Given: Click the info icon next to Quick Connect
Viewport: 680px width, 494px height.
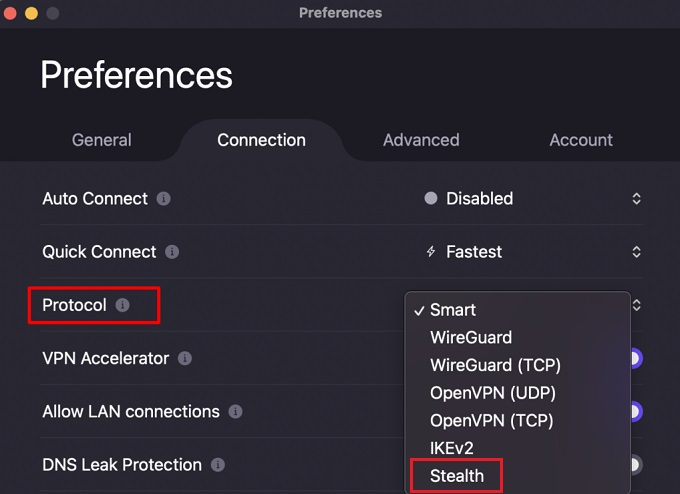Looking at the screenshot, I should point(172,252).
